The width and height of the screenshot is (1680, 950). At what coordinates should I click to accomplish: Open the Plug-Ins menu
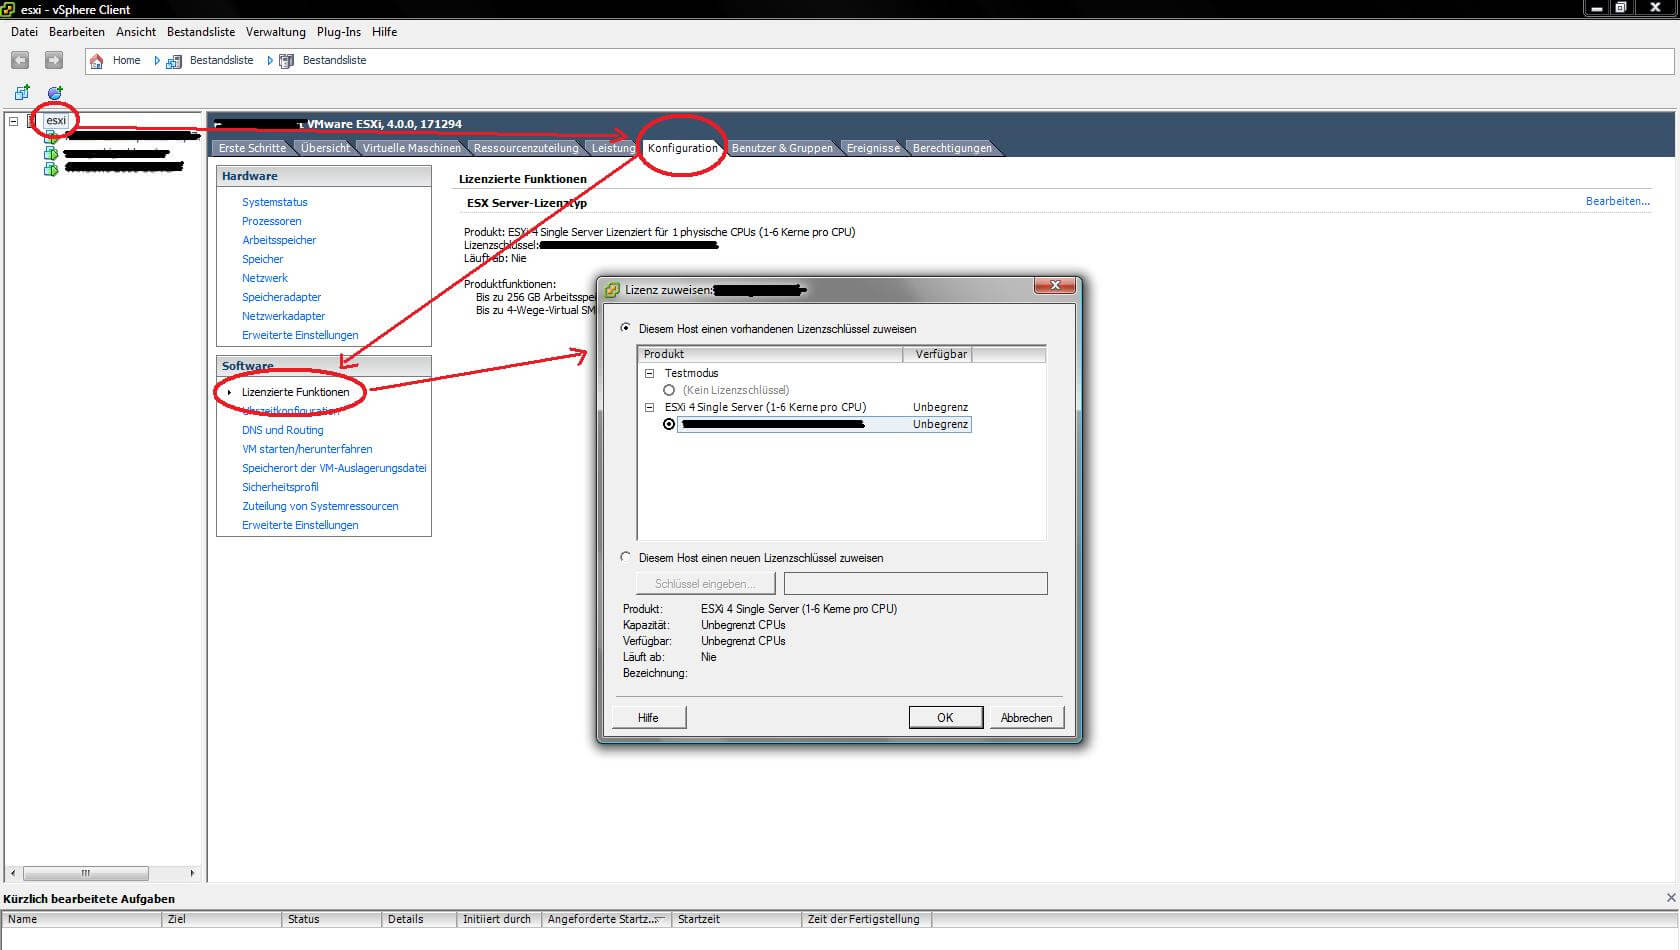(x=339, y=32)
